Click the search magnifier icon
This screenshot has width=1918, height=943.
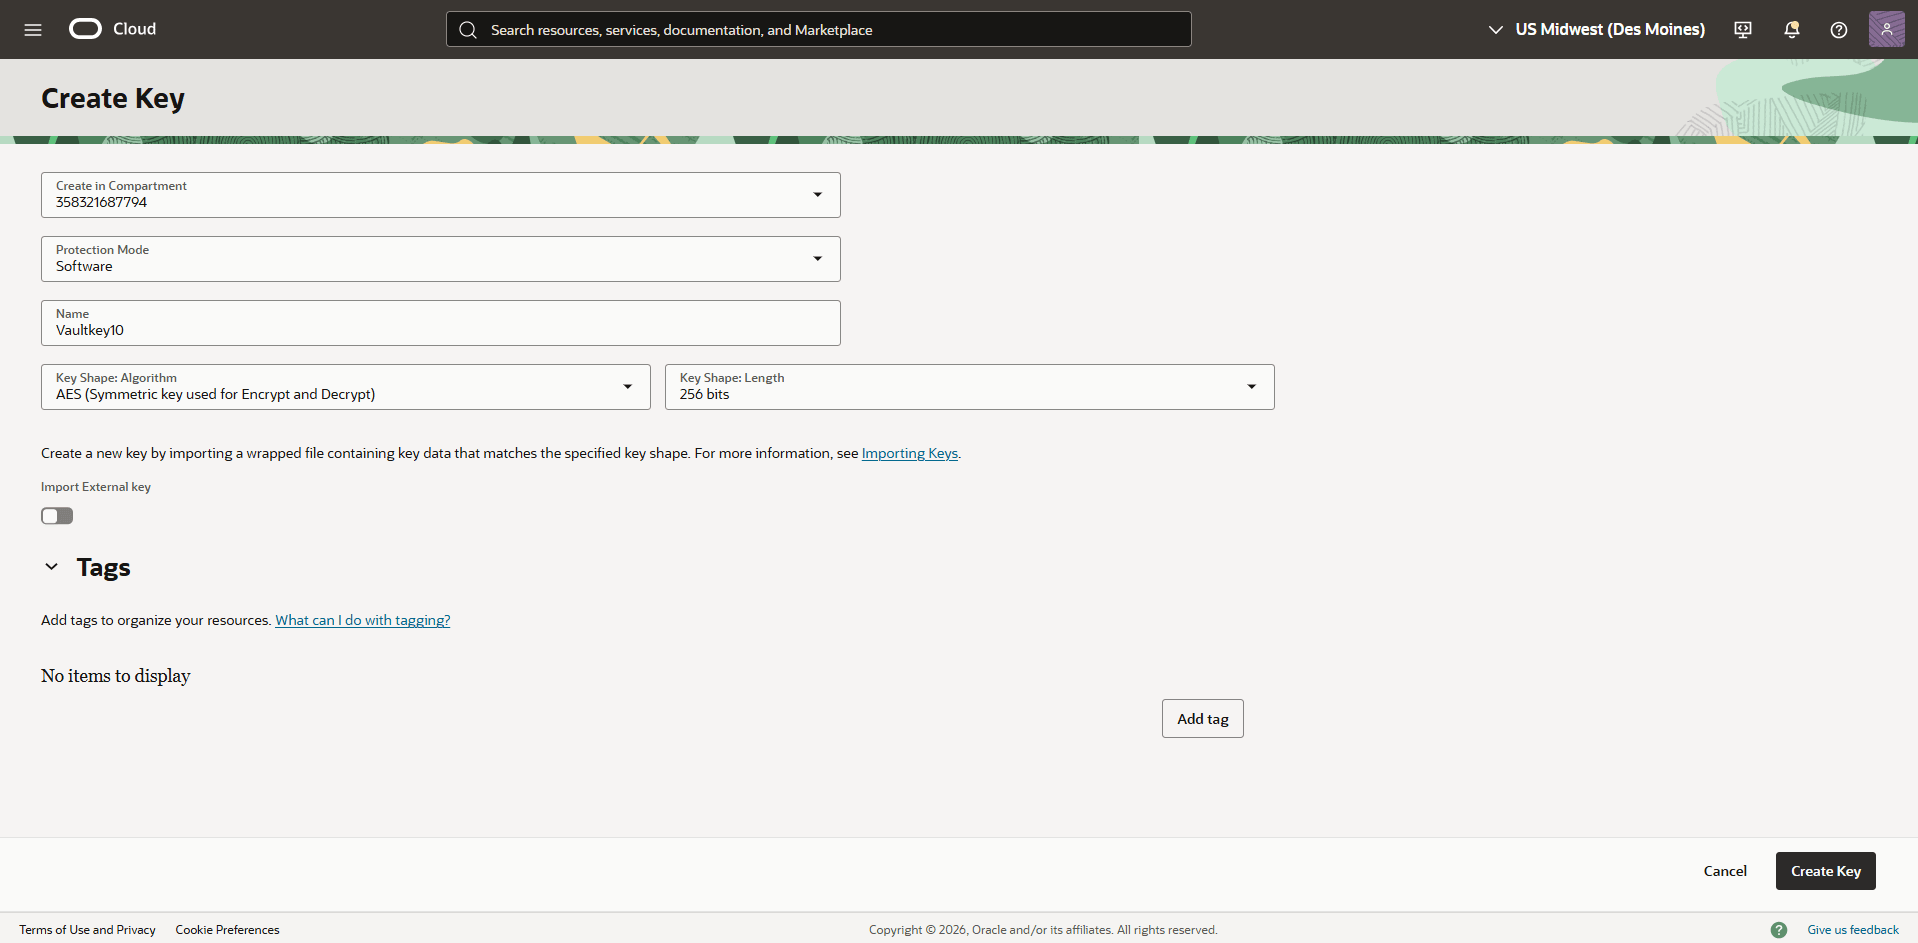tap(468, 30)
